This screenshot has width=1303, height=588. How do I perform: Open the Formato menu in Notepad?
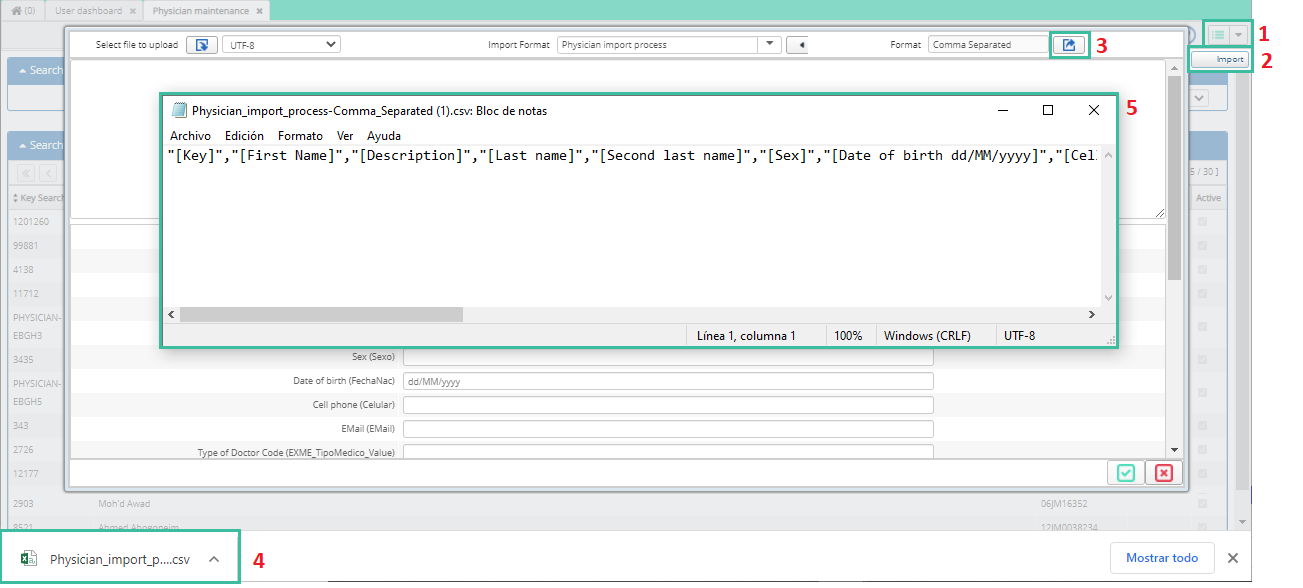300,136
